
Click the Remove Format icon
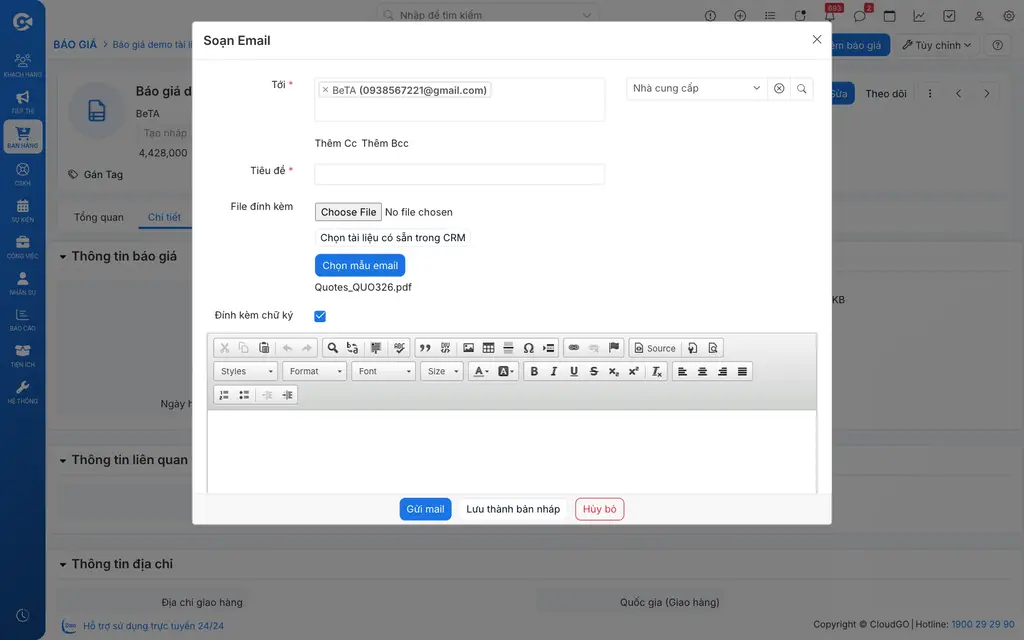[657, 372]
